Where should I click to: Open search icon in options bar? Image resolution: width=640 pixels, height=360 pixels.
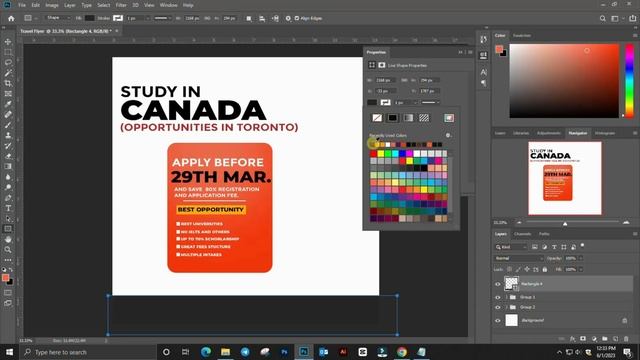pos(603,18)
